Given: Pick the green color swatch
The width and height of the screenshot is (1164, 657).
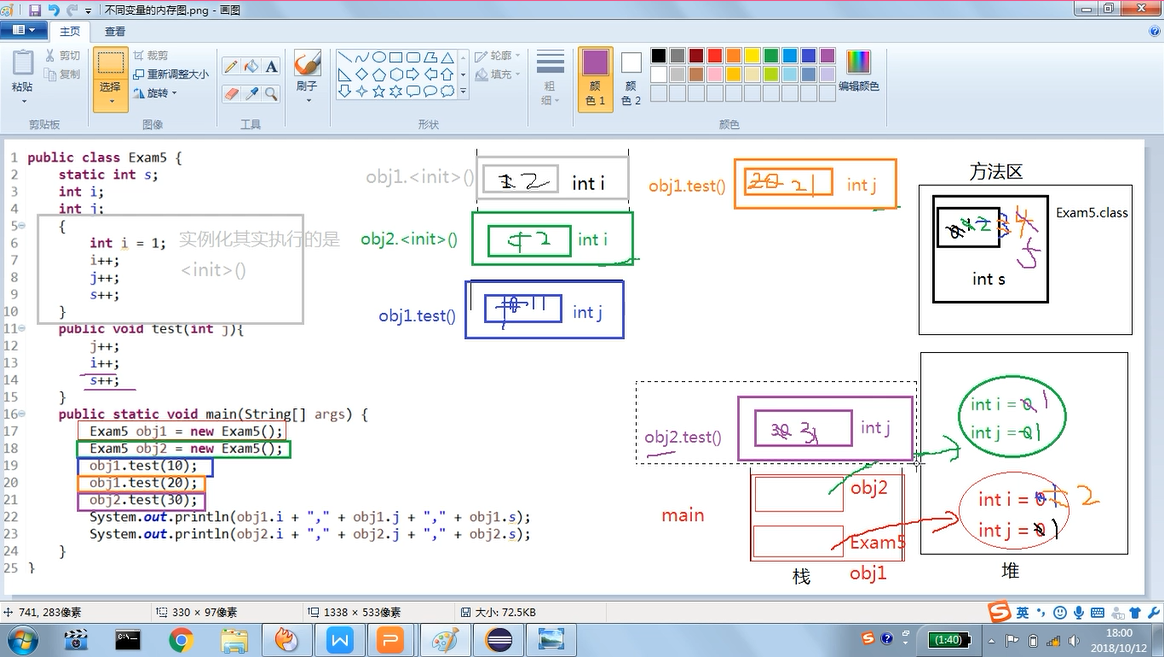Looking at the screenshot, I should 771,56.
